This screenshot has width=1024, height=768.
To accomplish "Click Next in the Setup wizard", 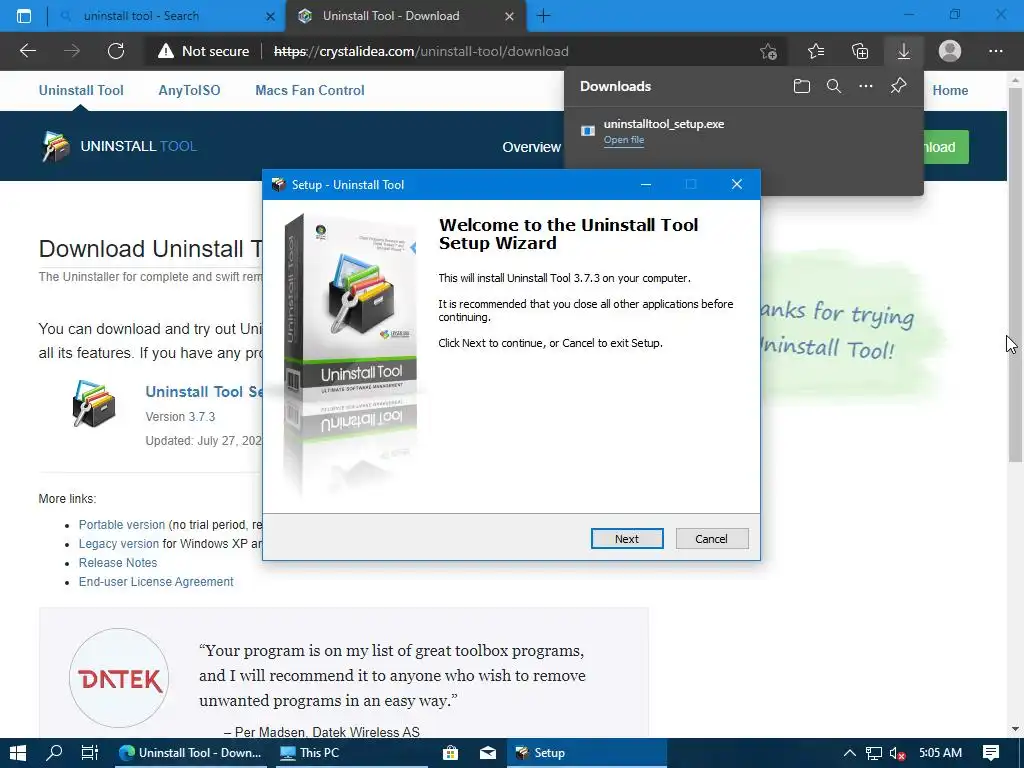I will click(x=627, y=539).
